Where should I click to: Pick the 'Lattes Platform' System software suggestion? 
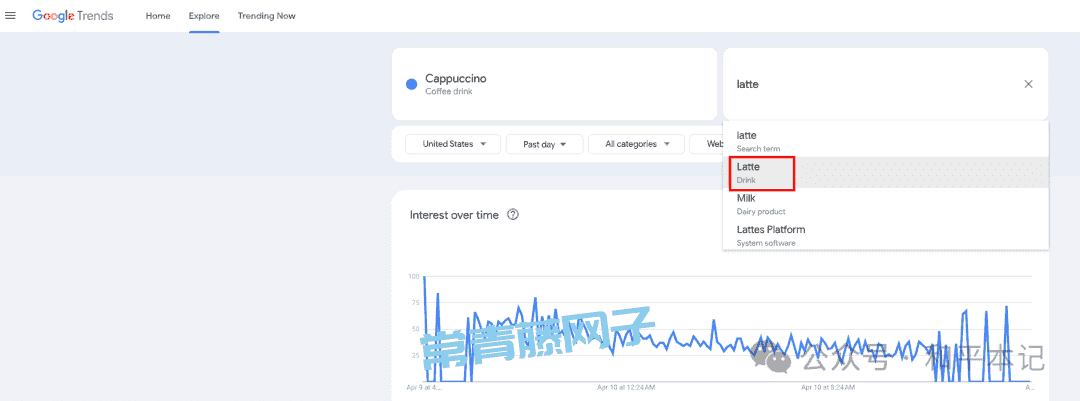coord(886,235)
